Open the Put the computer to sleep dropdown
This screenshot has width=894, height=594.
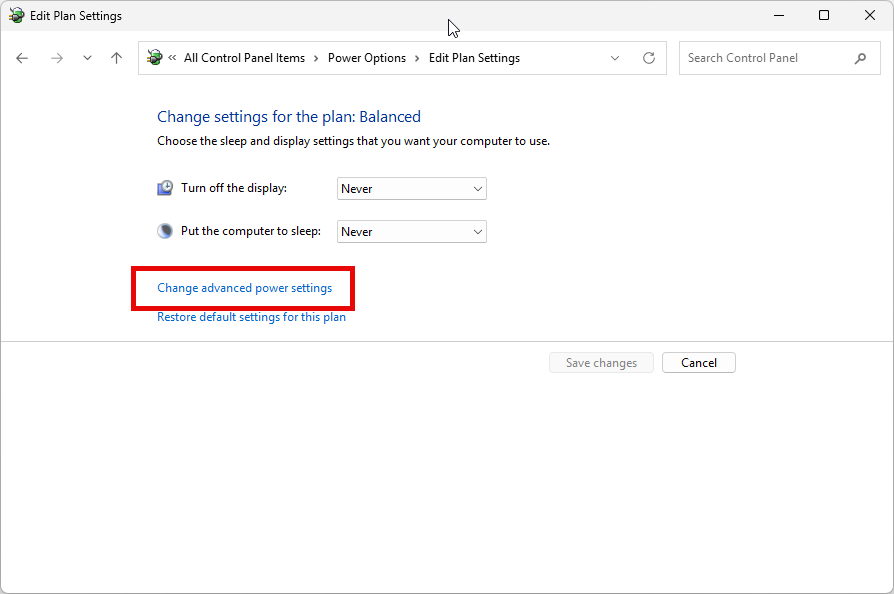pos(411,231)
